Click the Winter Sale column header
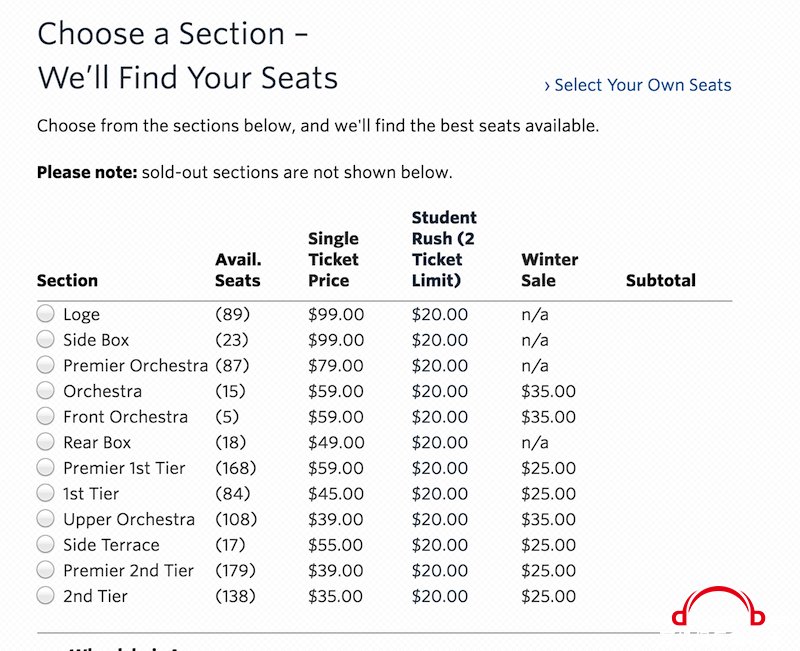This screenshot has height=651, width=800. click(549, 270)
